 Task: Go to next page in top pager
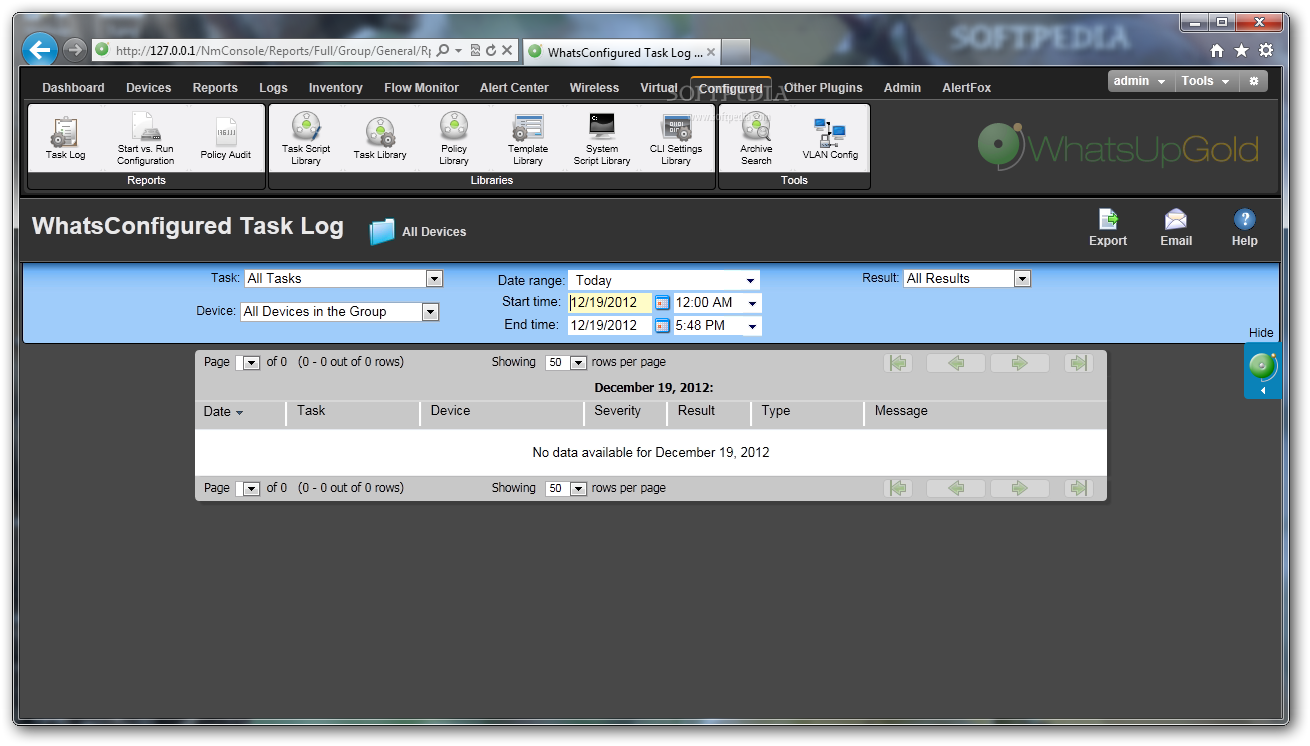1020,363
